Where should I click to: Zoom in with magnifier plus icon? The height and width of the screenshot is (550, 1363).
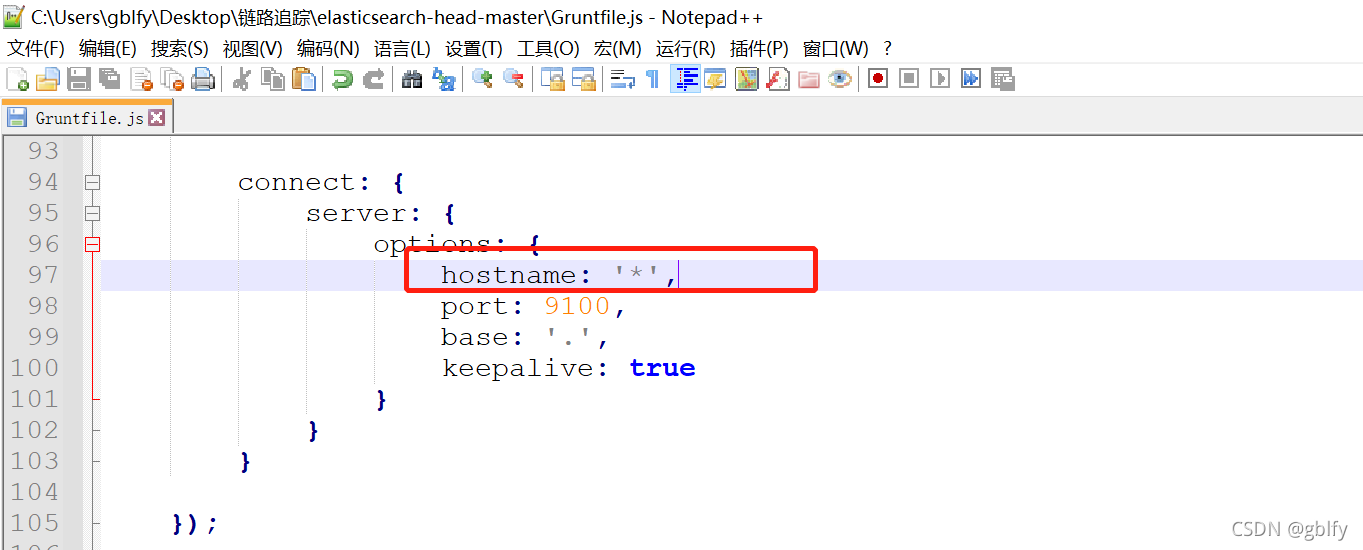482,79
